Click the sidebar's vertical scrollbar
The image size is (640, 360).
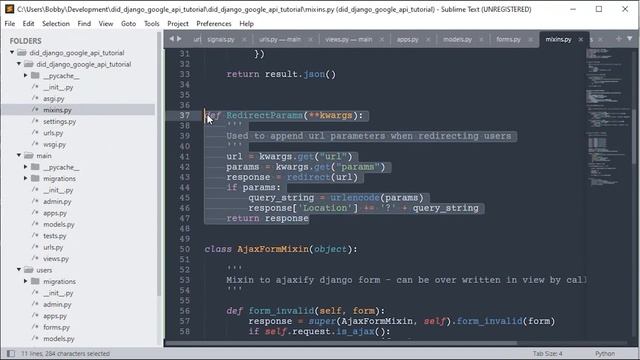159,163
